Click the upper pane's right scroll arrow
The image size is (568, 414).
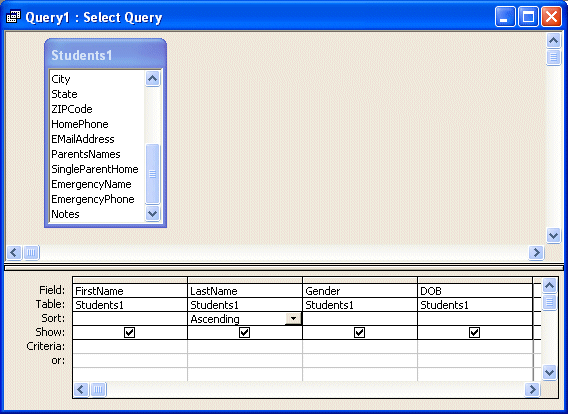[536, 252]
